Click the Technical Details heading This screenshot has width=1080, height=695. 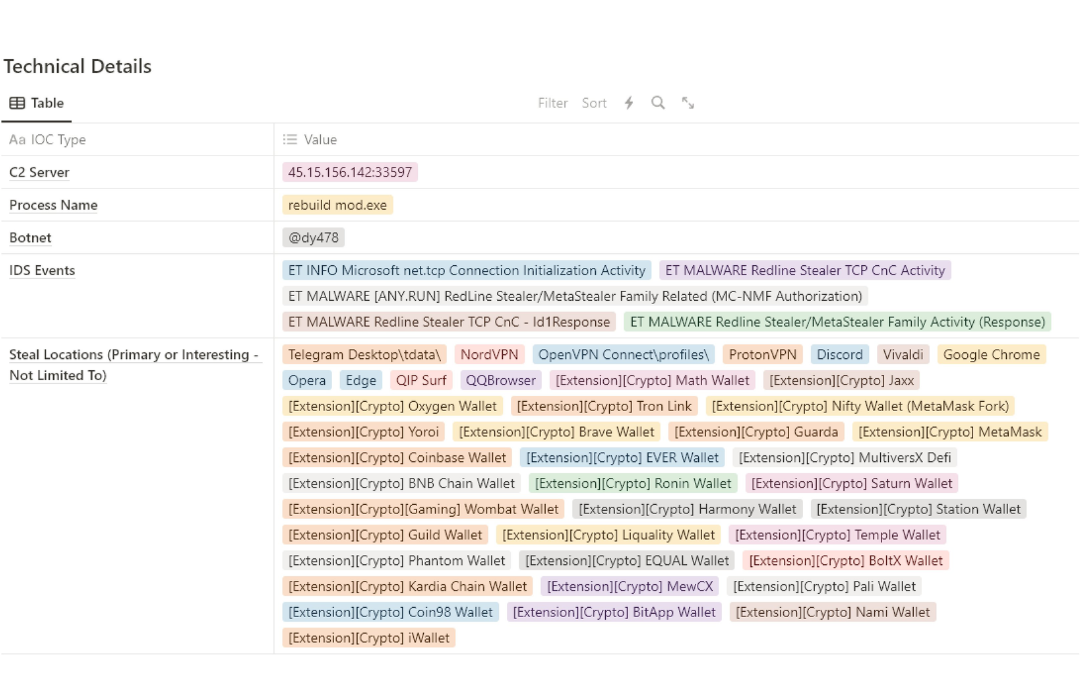point(78,66)
